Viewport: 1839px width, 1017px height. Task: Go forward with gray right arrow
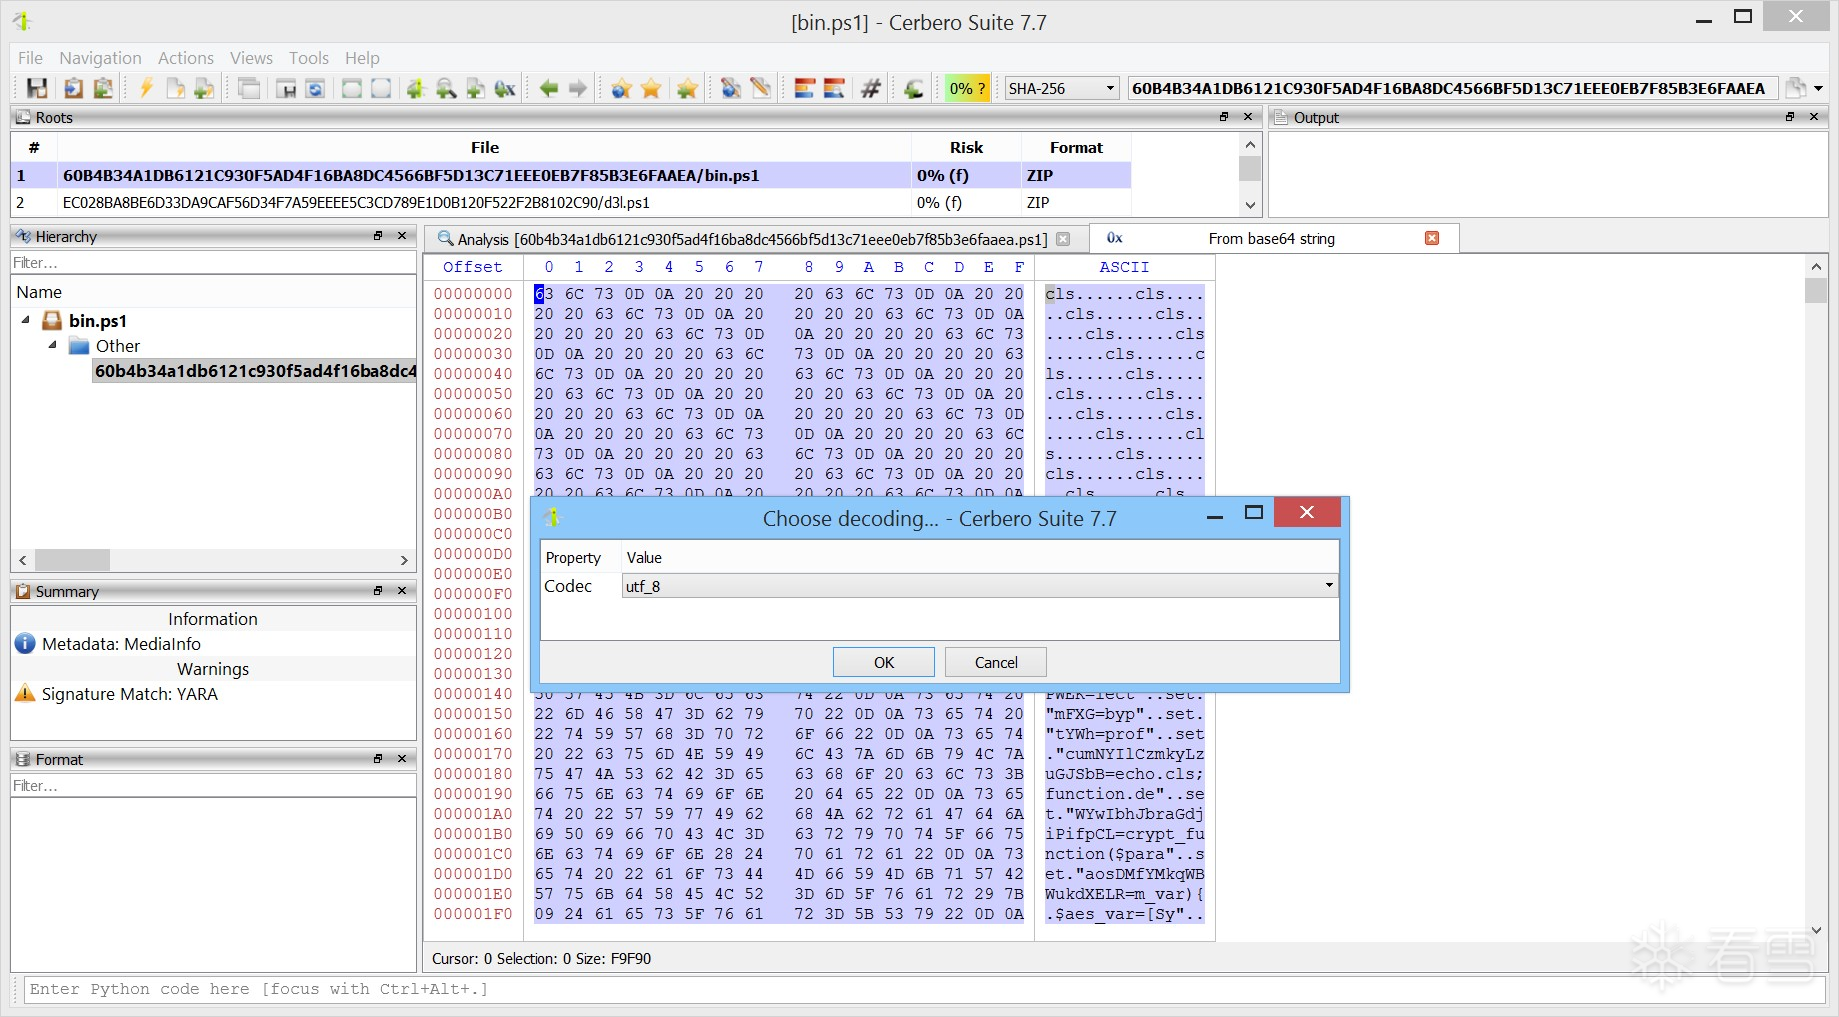pos(578,88)
